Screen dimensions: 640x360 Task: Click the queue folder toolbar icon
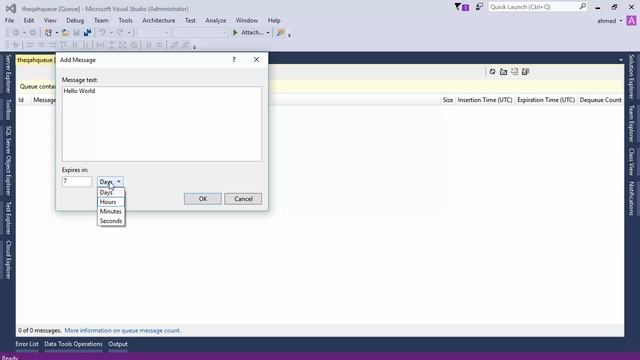click(503, 72)
